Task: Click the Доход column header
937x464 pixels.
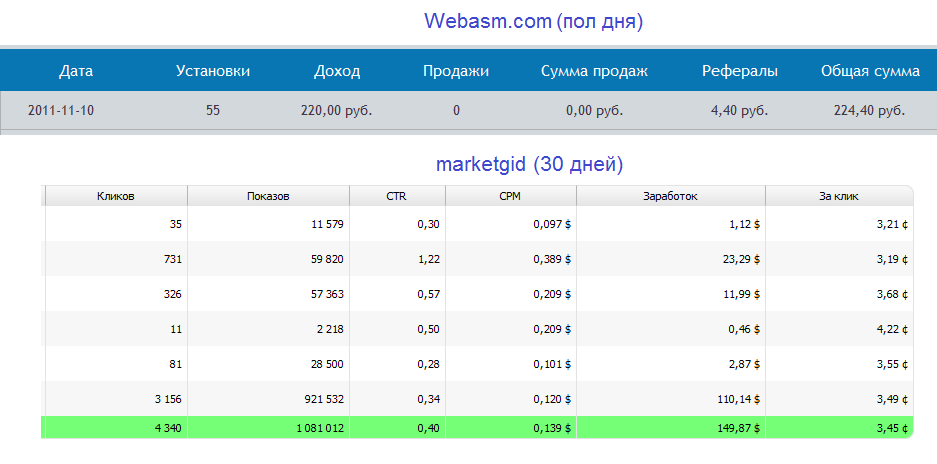Action: point(337,71)
